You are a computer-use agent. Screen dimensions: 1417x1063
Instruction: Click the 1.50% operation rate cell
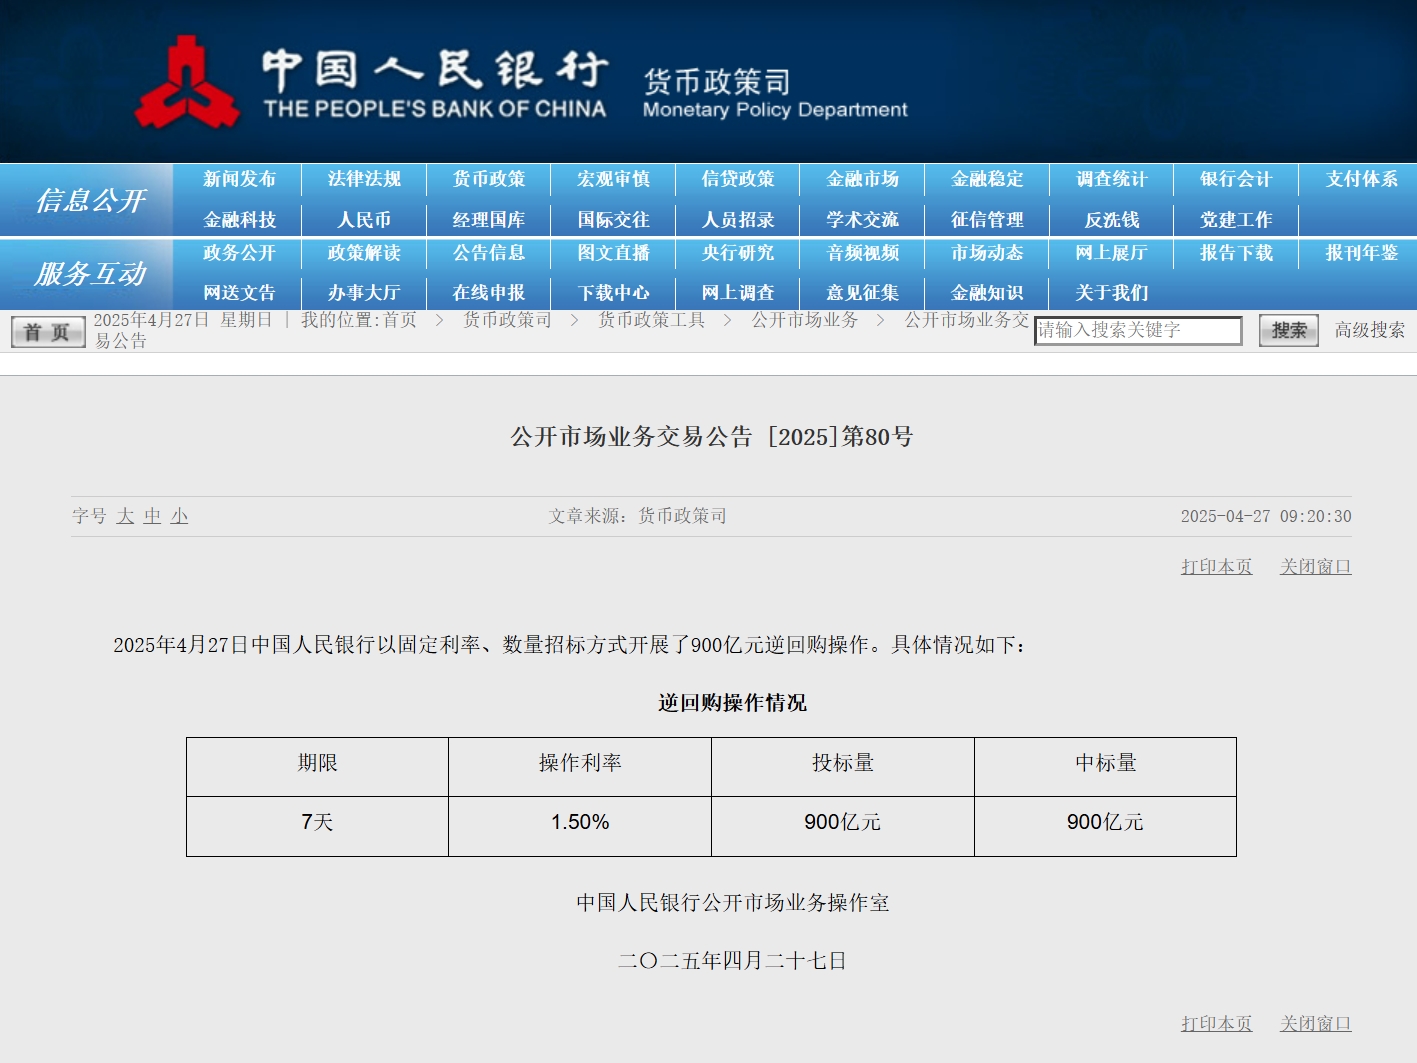tap(580, 826)
